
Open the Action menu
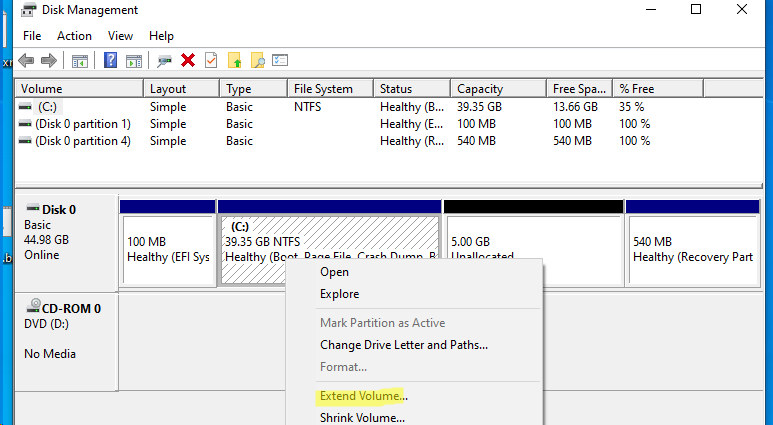click(x=74, y=36)
